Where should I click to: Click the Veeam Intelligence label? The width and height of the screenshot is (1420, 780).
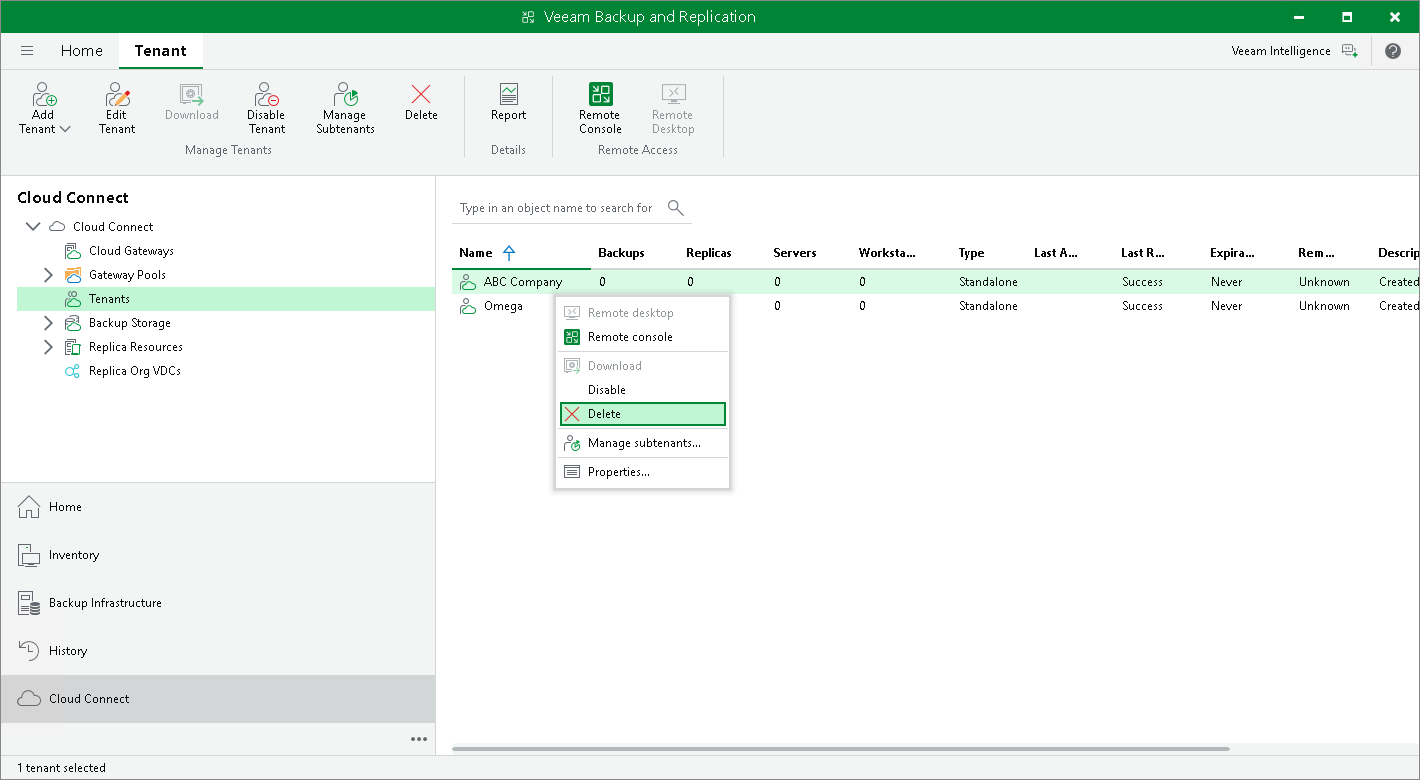(1281, 51)
